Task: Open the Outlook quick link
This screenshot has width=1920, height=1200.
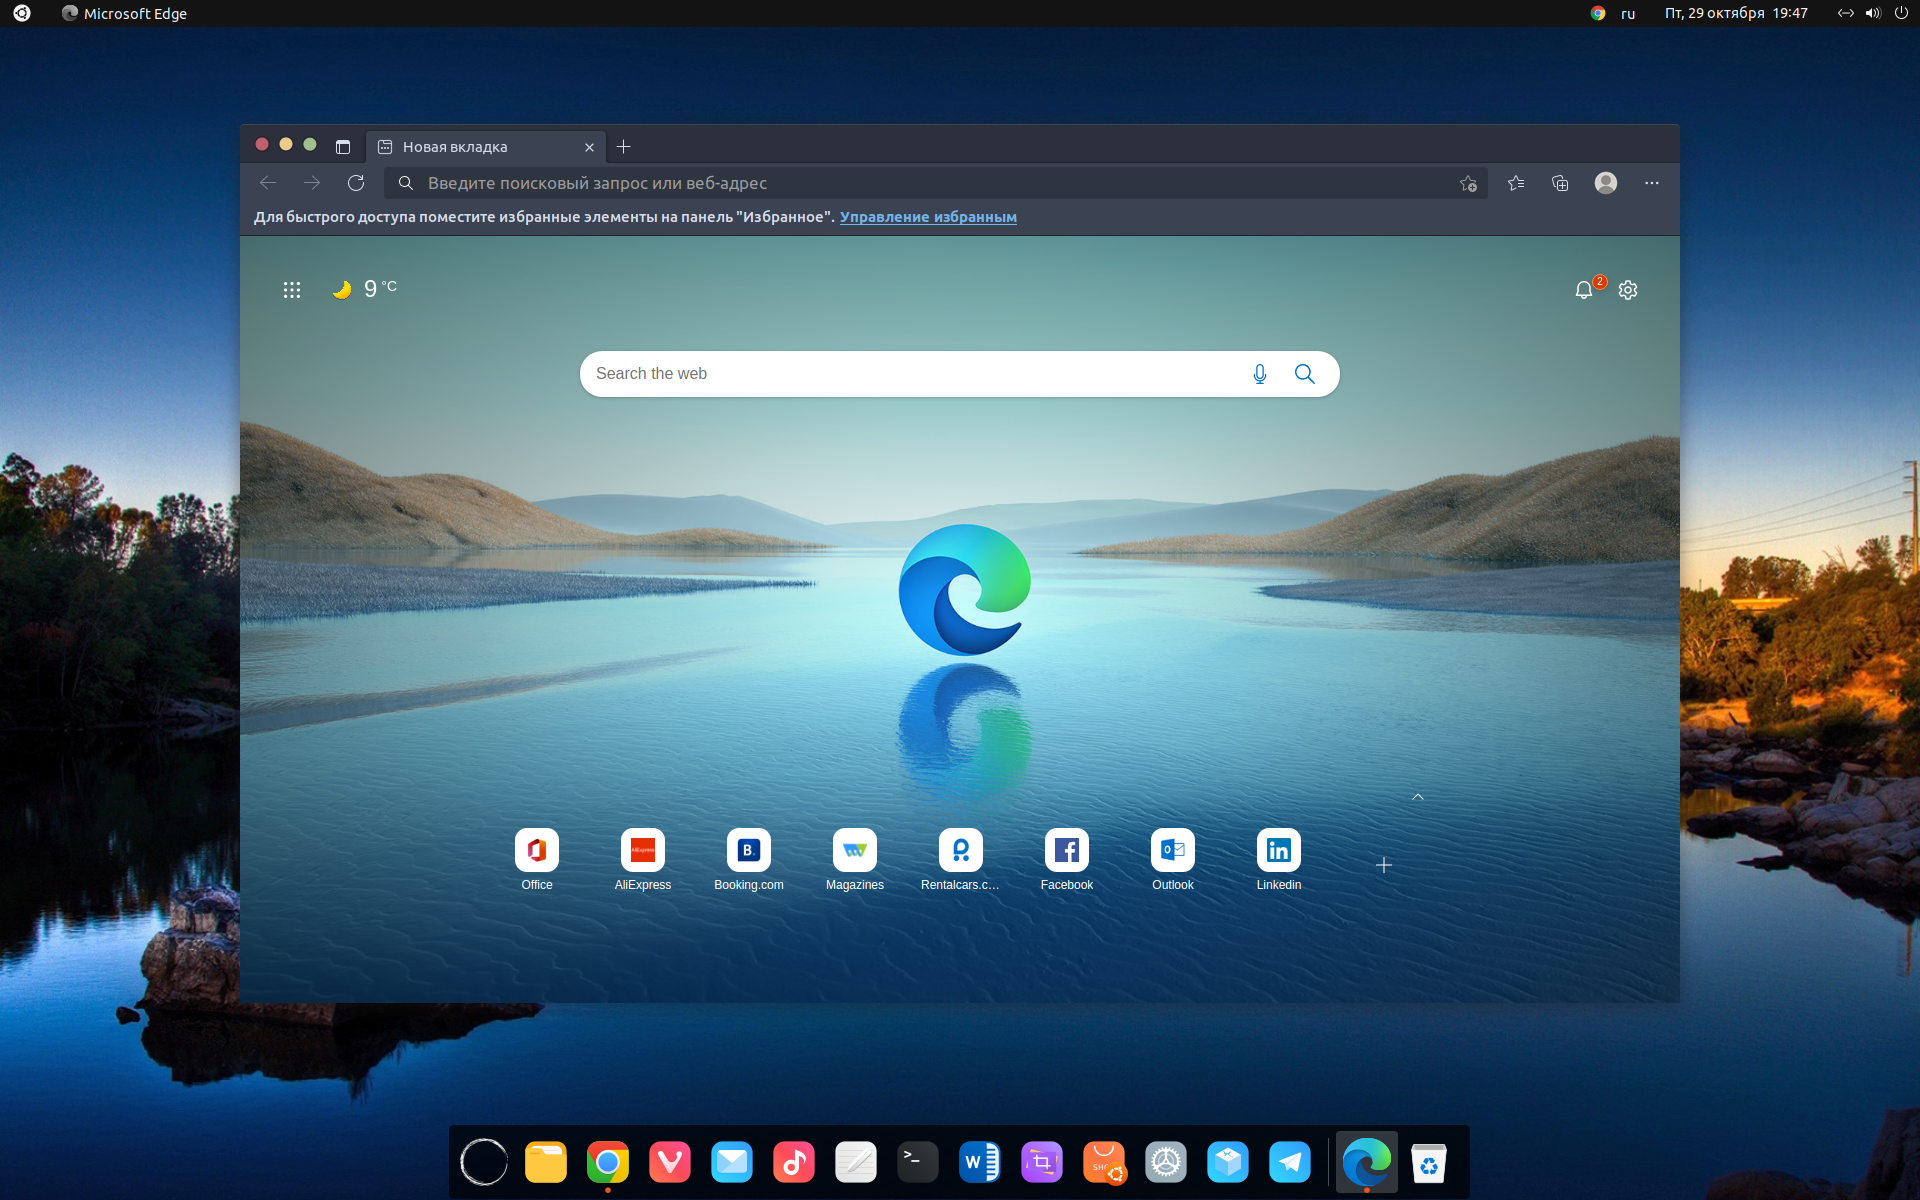Action: click(x=1173, y=860)
